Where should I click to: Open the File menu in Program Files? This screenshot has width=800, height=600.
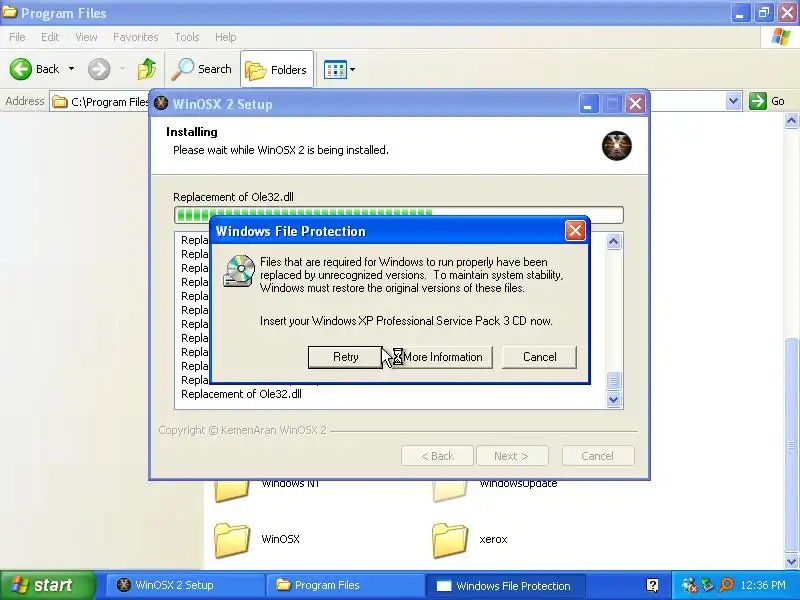coord(17,37)
